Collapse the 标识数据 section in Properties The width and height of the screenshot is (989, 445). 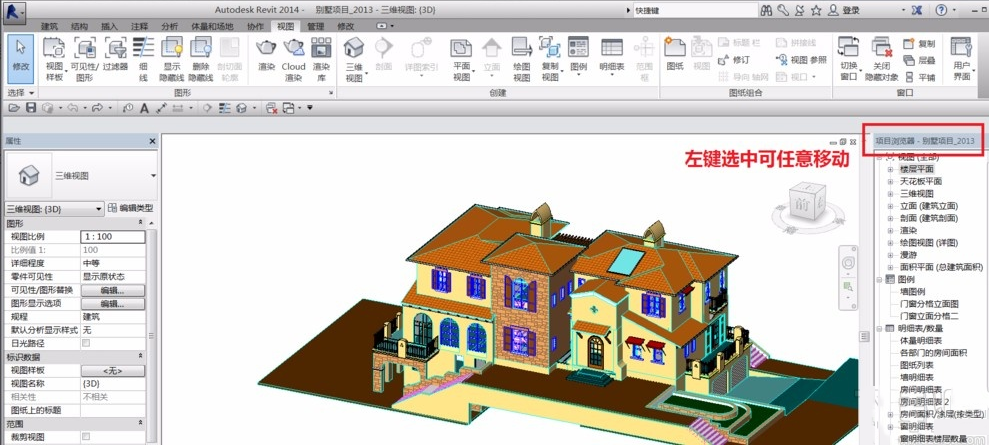(x=140, y=357)
